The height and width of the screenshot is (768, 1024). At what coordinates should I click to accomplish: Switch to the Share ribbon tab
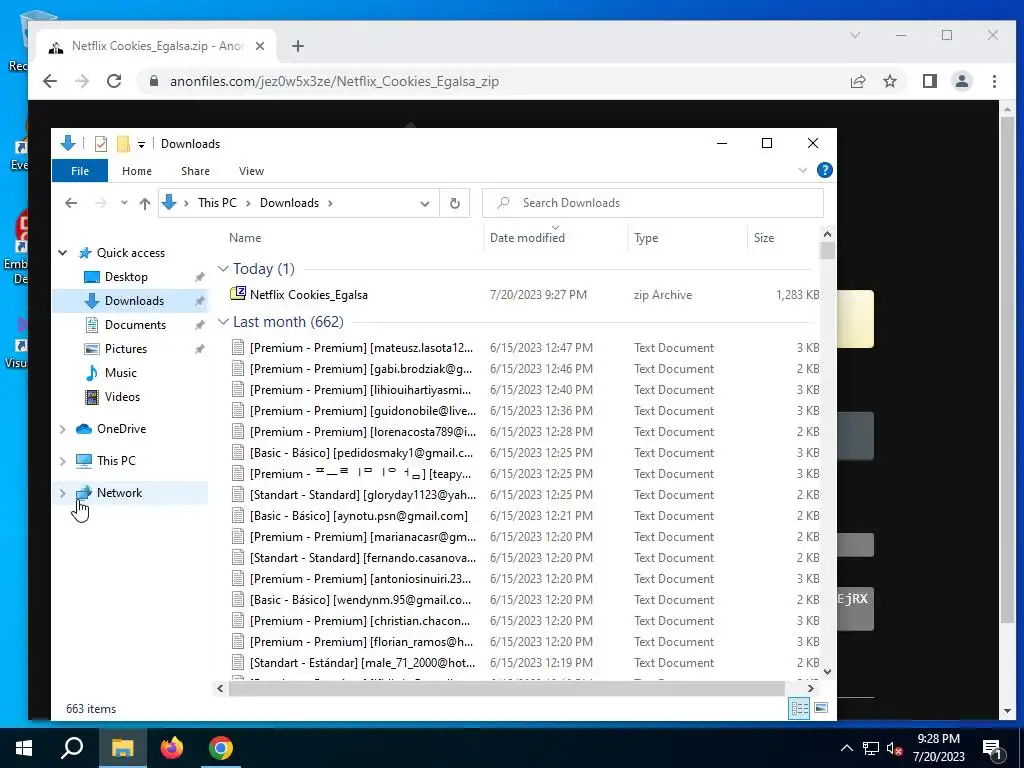tap(195, 171)
